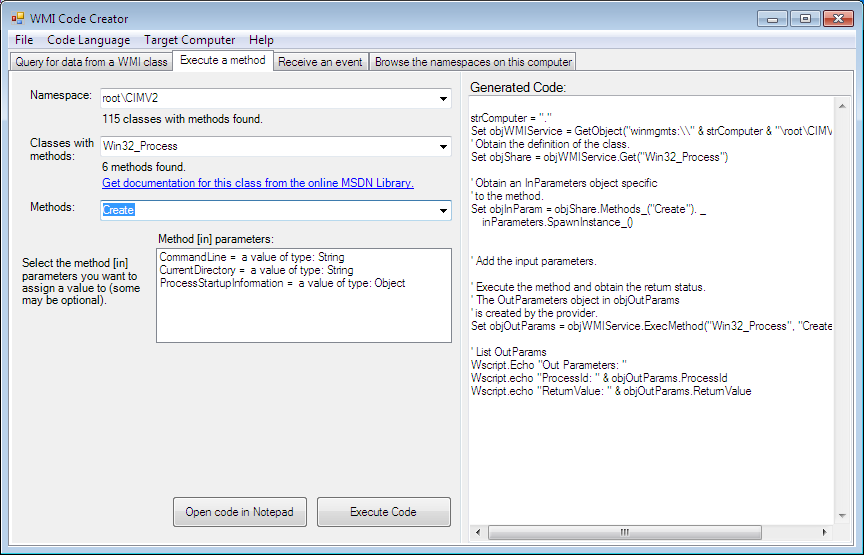Open the Target Computer menu

189,40
